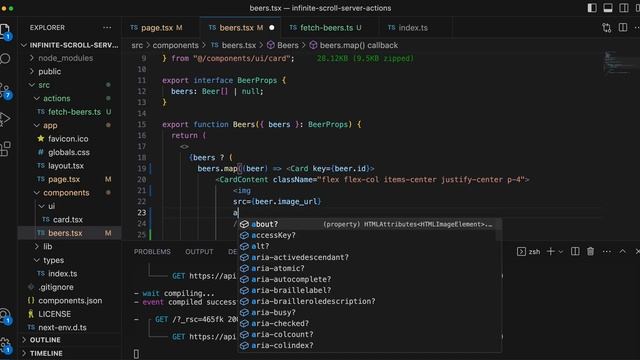Collapse types folder
The image size is (640, 360).
pyautogui.click(x=69, y=260)
